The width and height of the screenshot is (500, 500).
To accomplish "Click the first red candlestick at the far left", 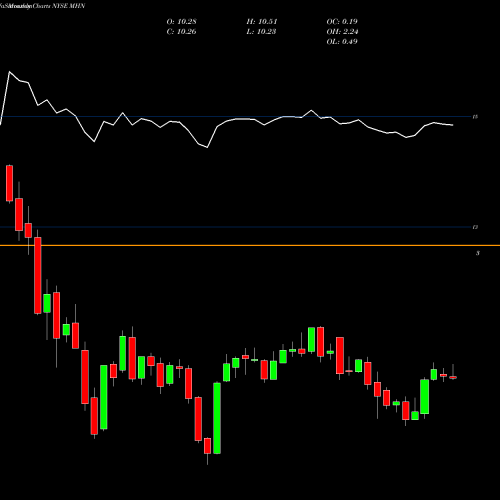I will [x=9, y=183].
